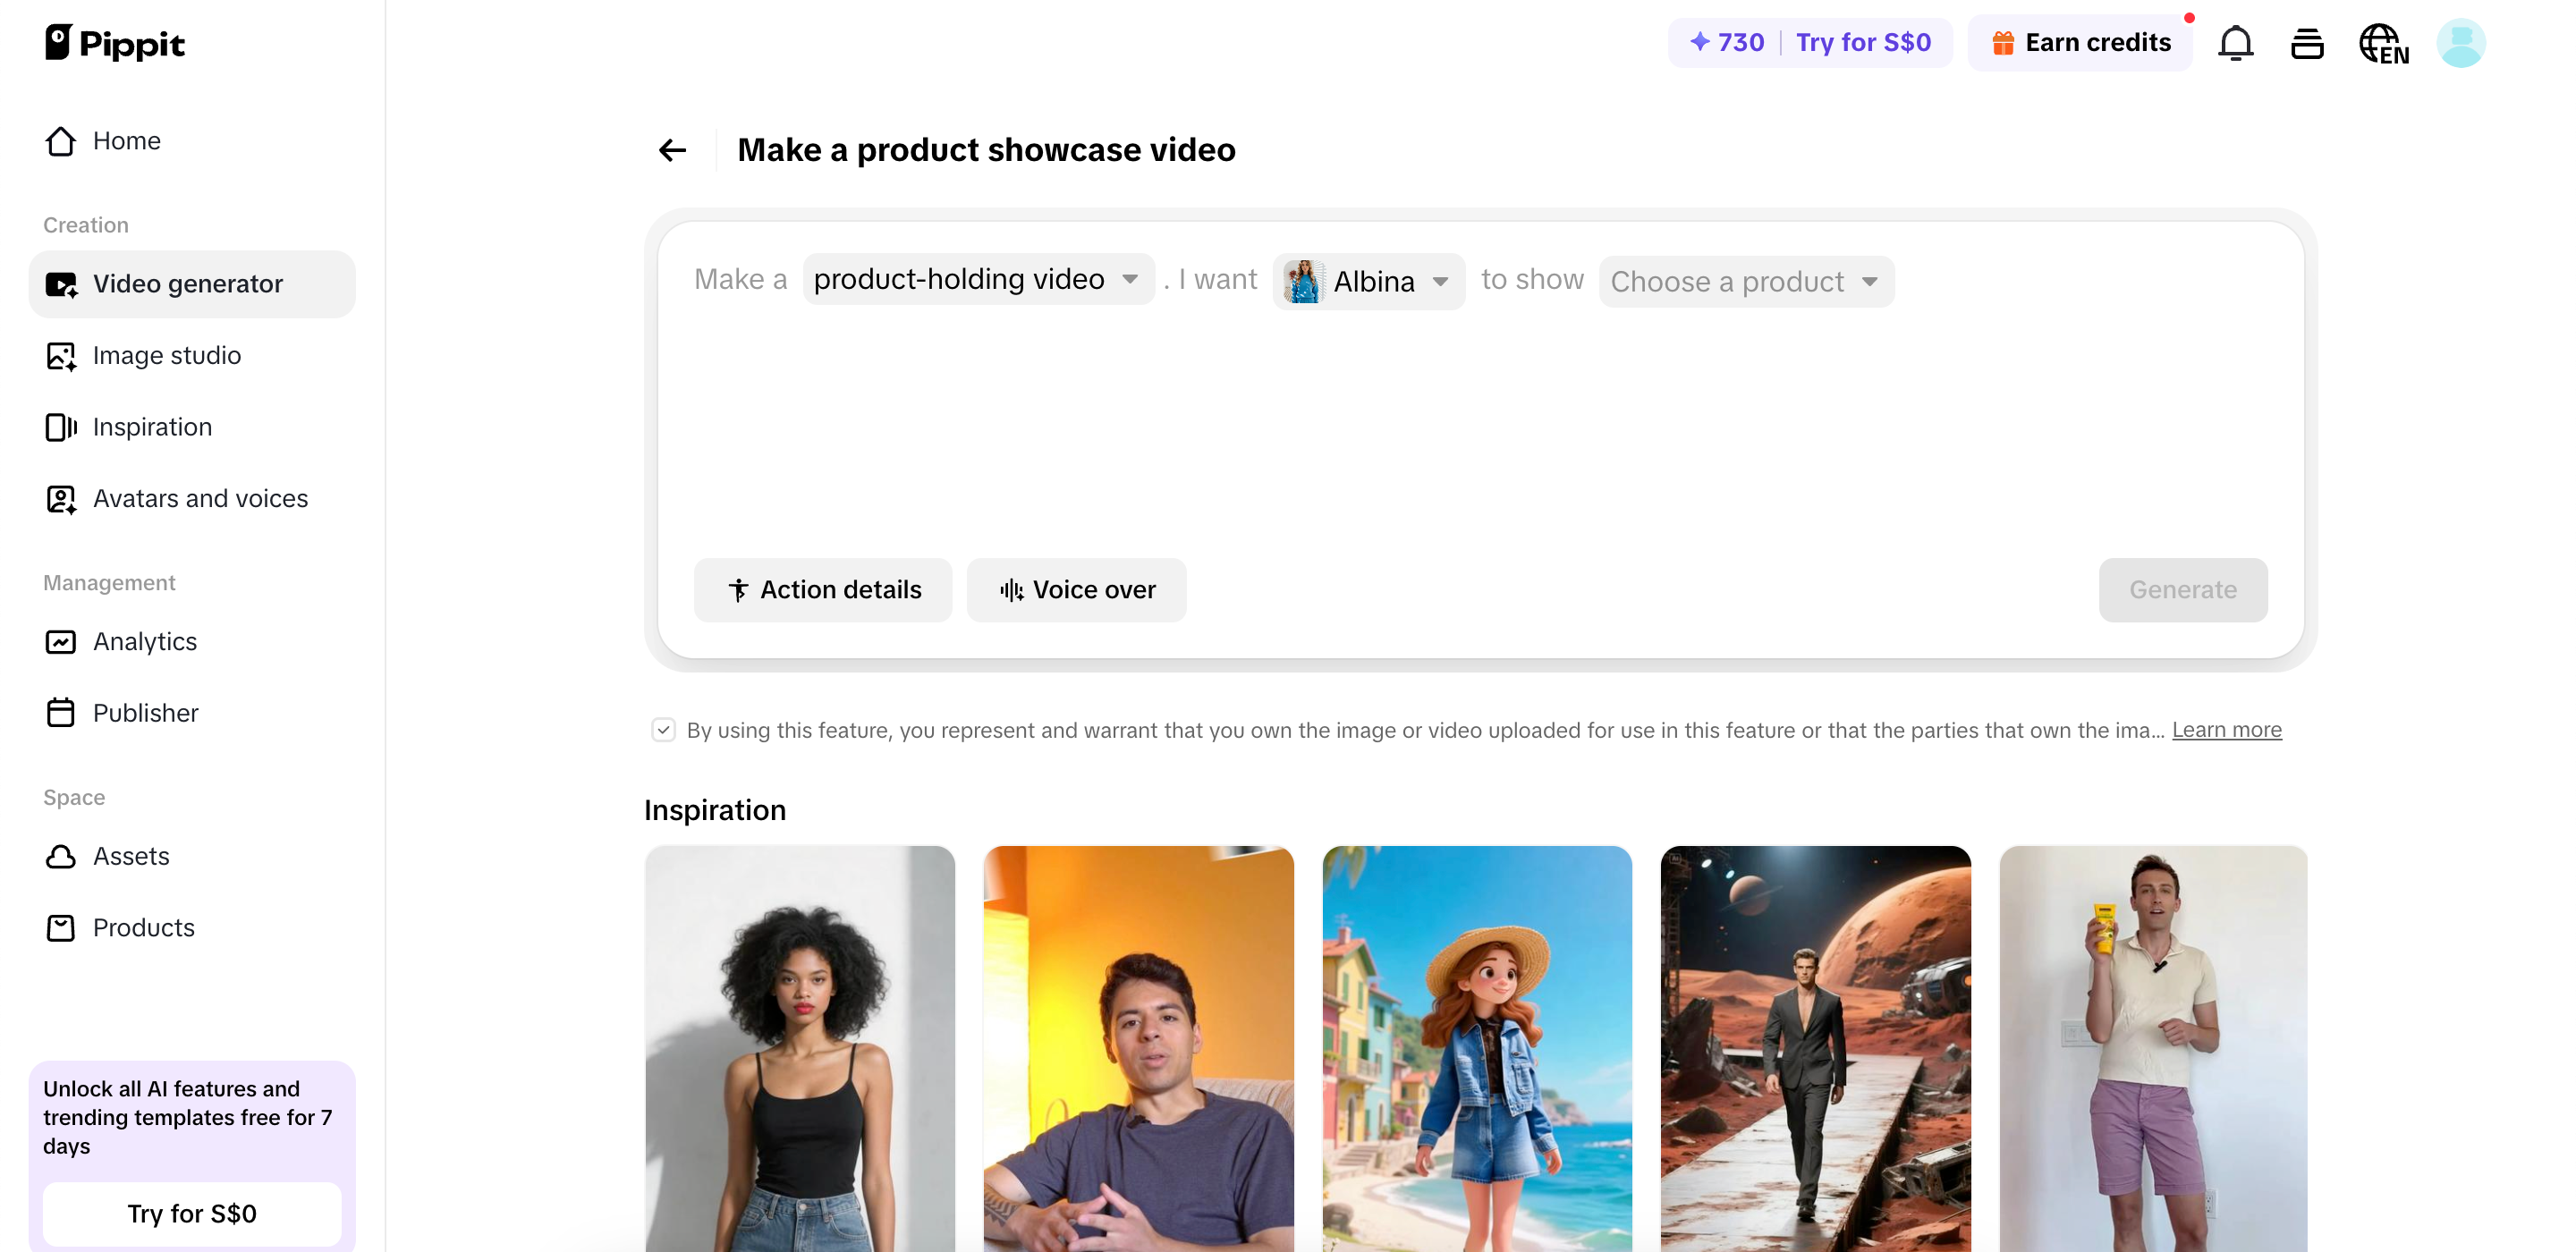Open the Voice over settings

[1076, 589]
